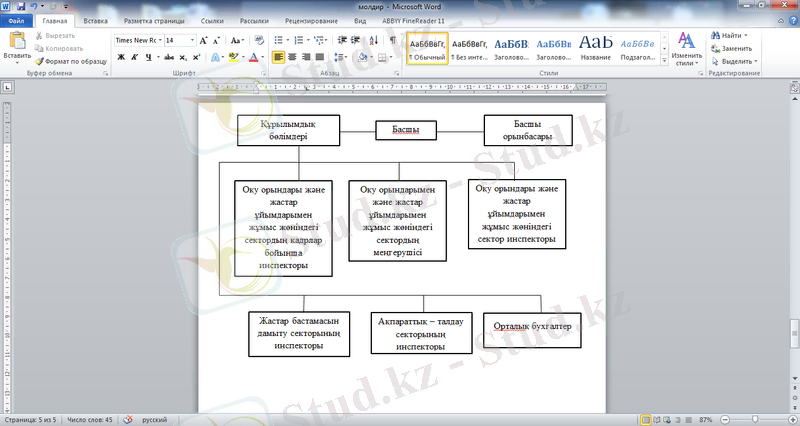
Task: Switch to the Разметка страницы tab
Action: point(154,21)
